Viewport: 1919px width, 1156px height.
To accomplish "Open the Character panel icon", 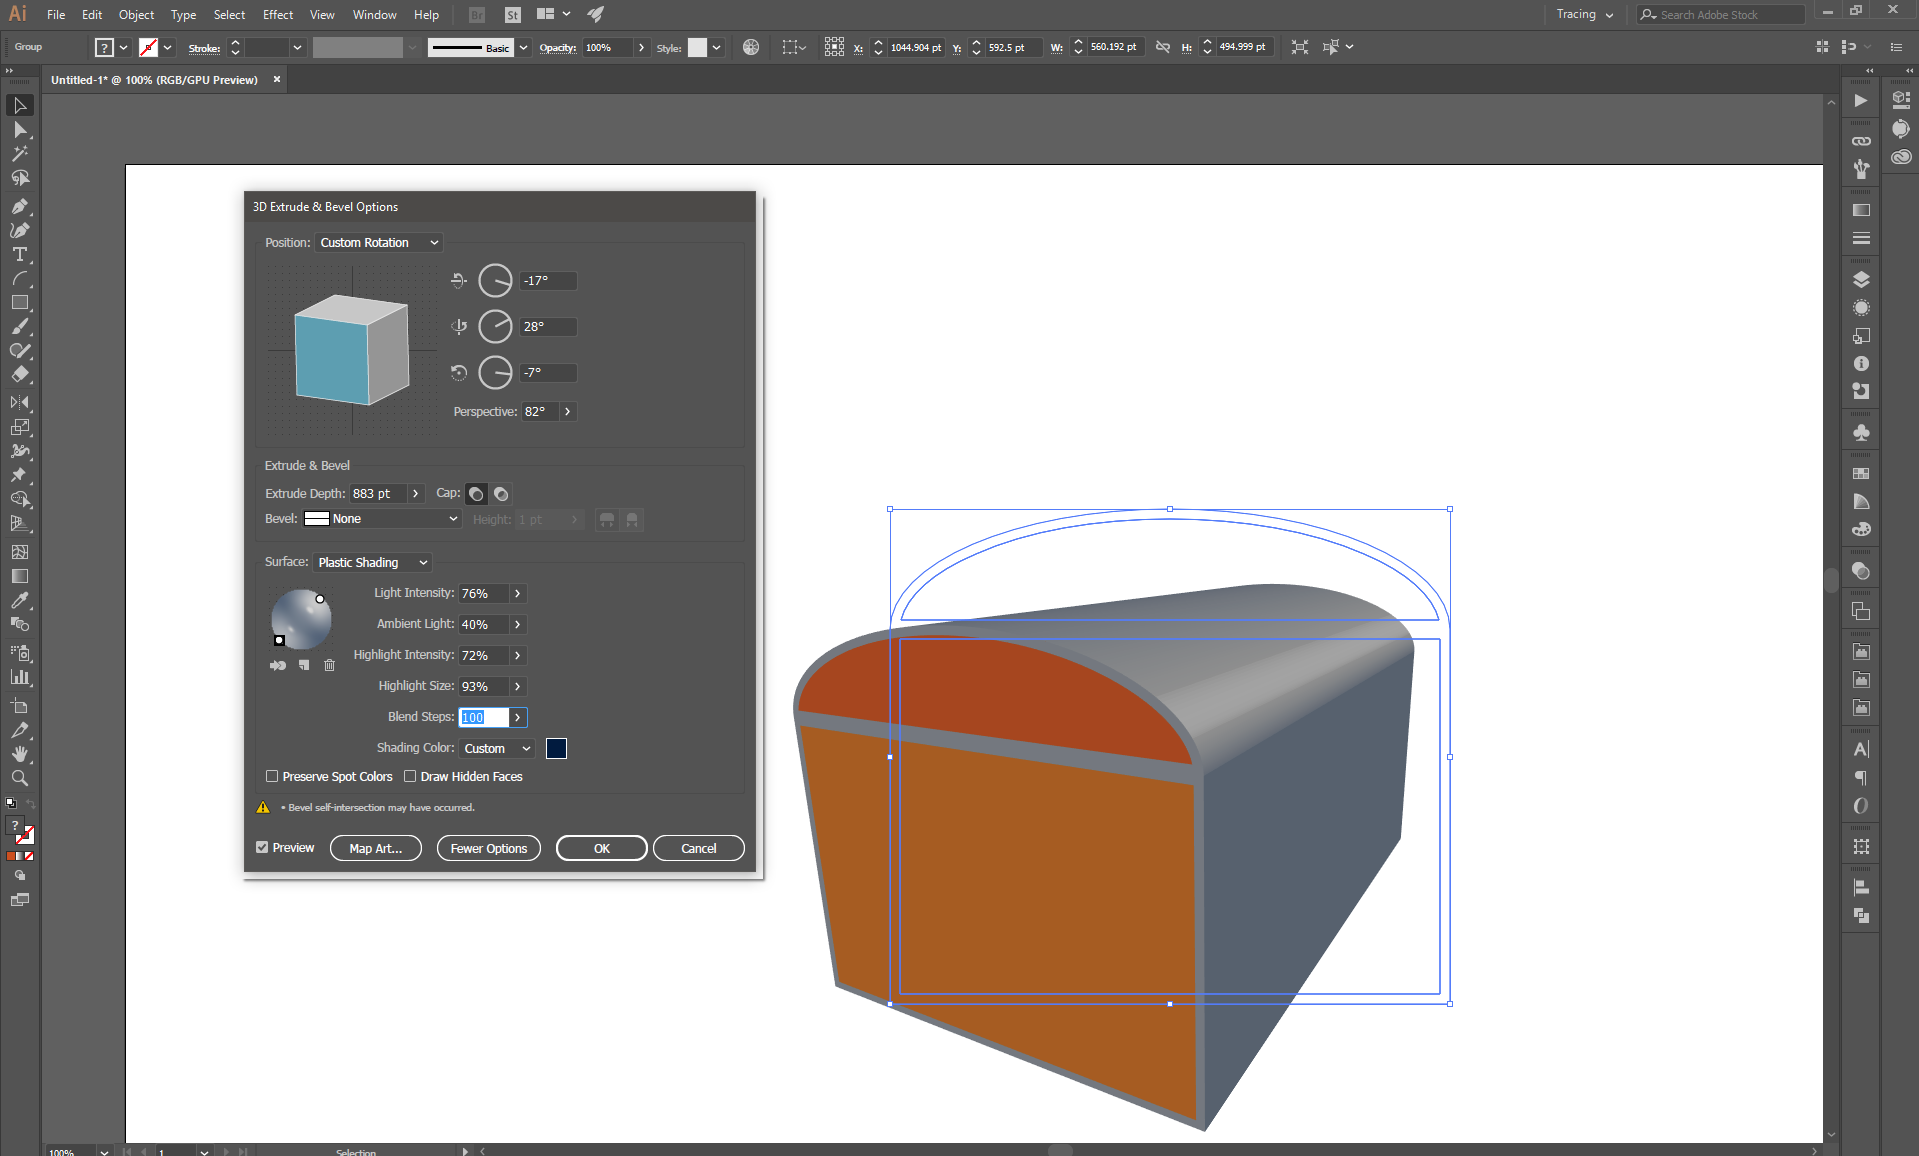I will [1861, 749].
